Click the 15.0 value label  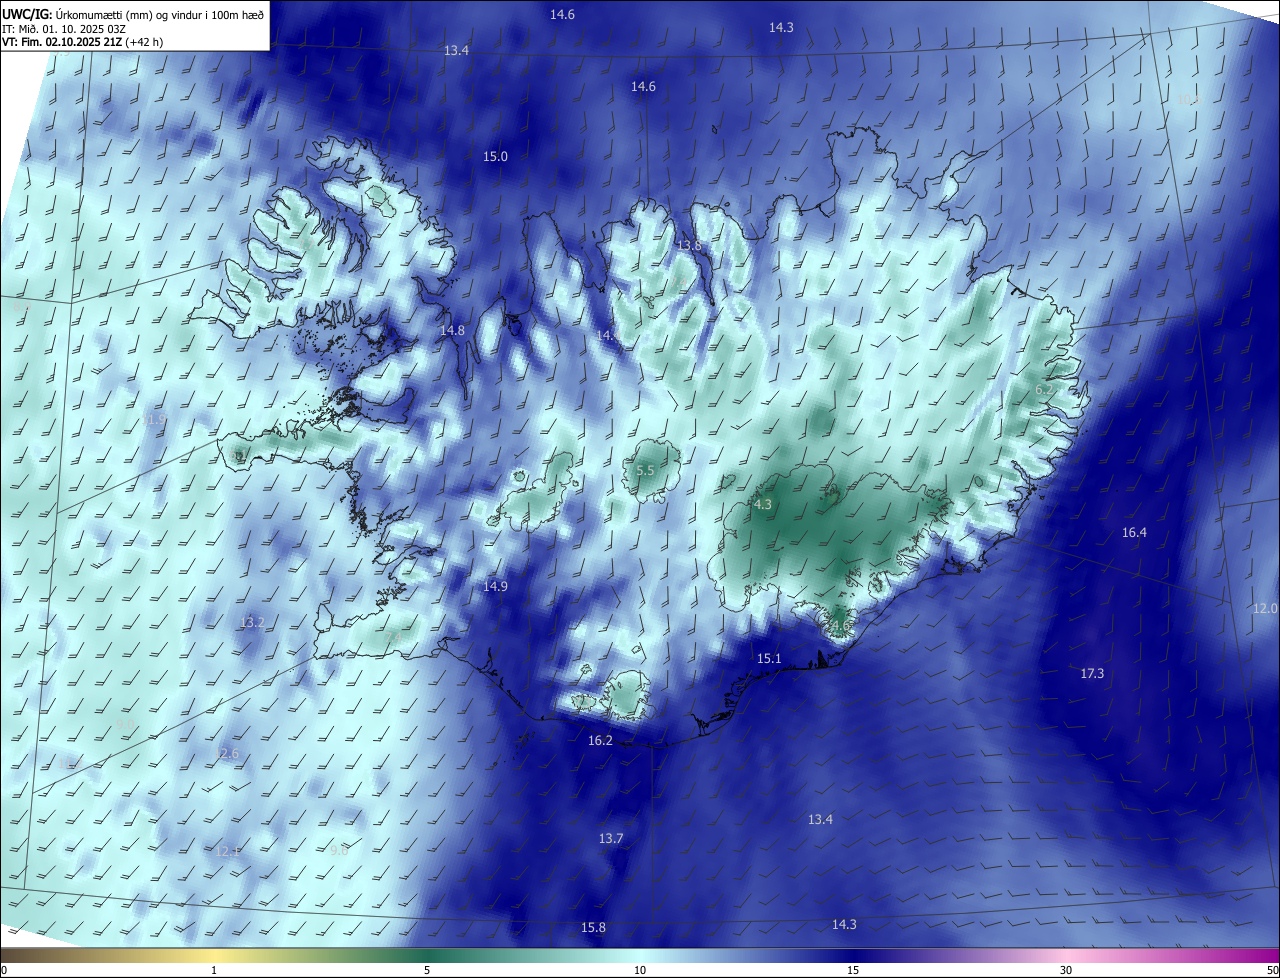[x=496, y=156]
